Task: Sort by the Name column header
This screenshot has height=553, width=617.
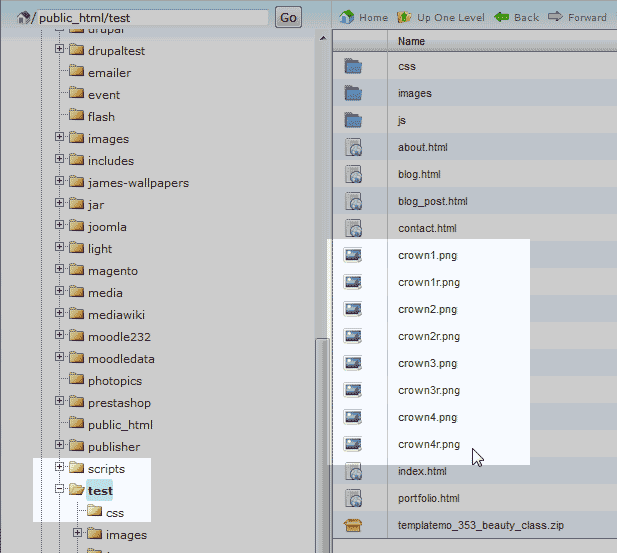Action: [x=411, y=41]
